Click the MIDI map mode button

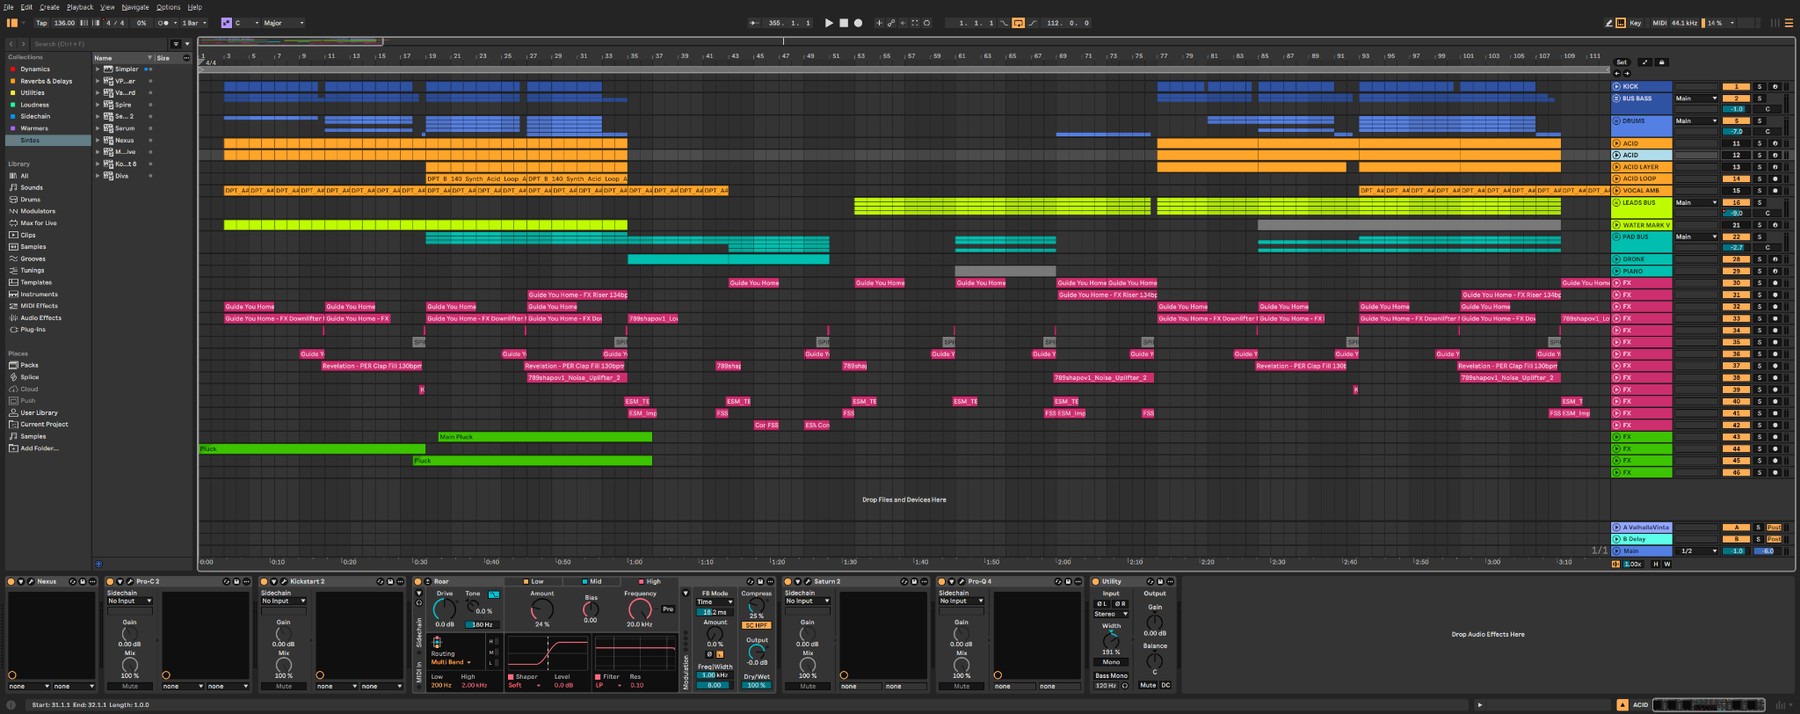point(1660,23)
